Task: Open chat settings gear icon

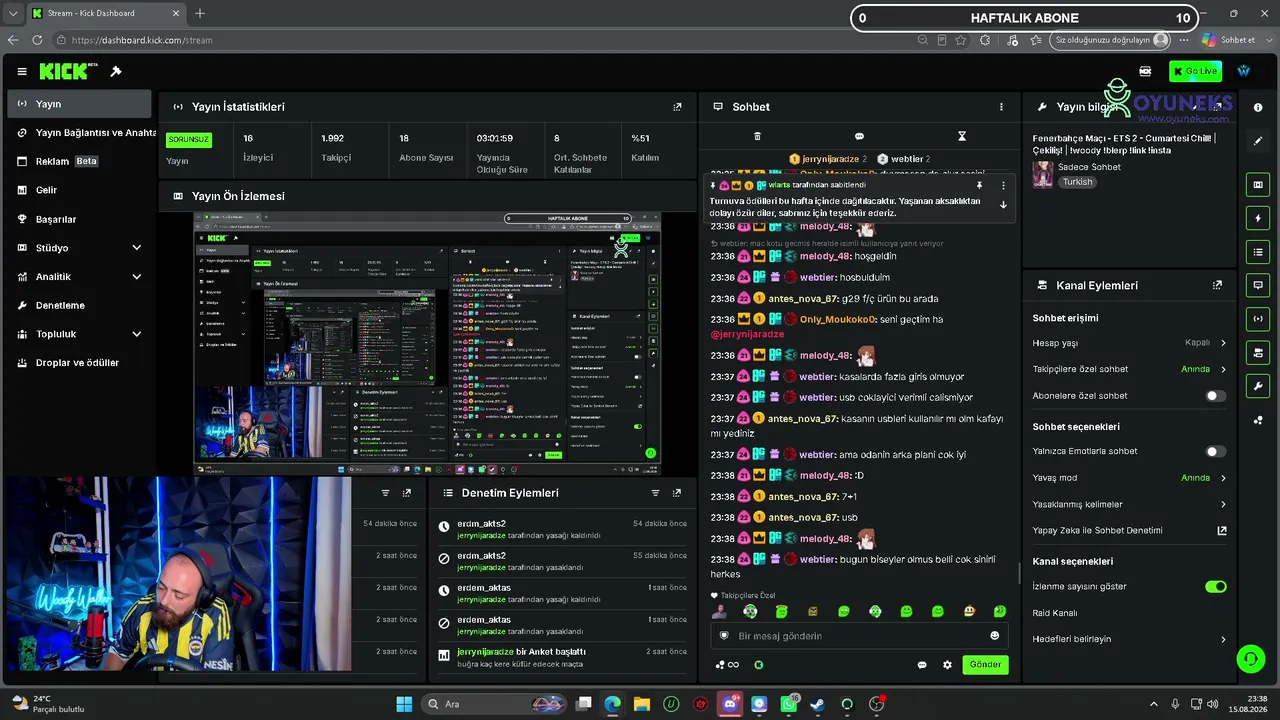Action: point(947,665)
